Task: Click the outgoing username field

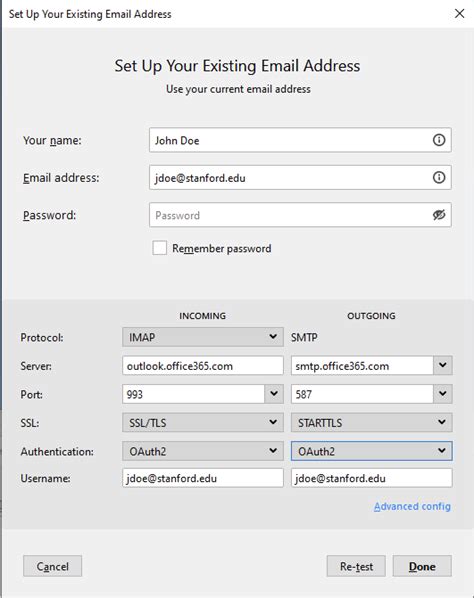Action: click(372, 478)
